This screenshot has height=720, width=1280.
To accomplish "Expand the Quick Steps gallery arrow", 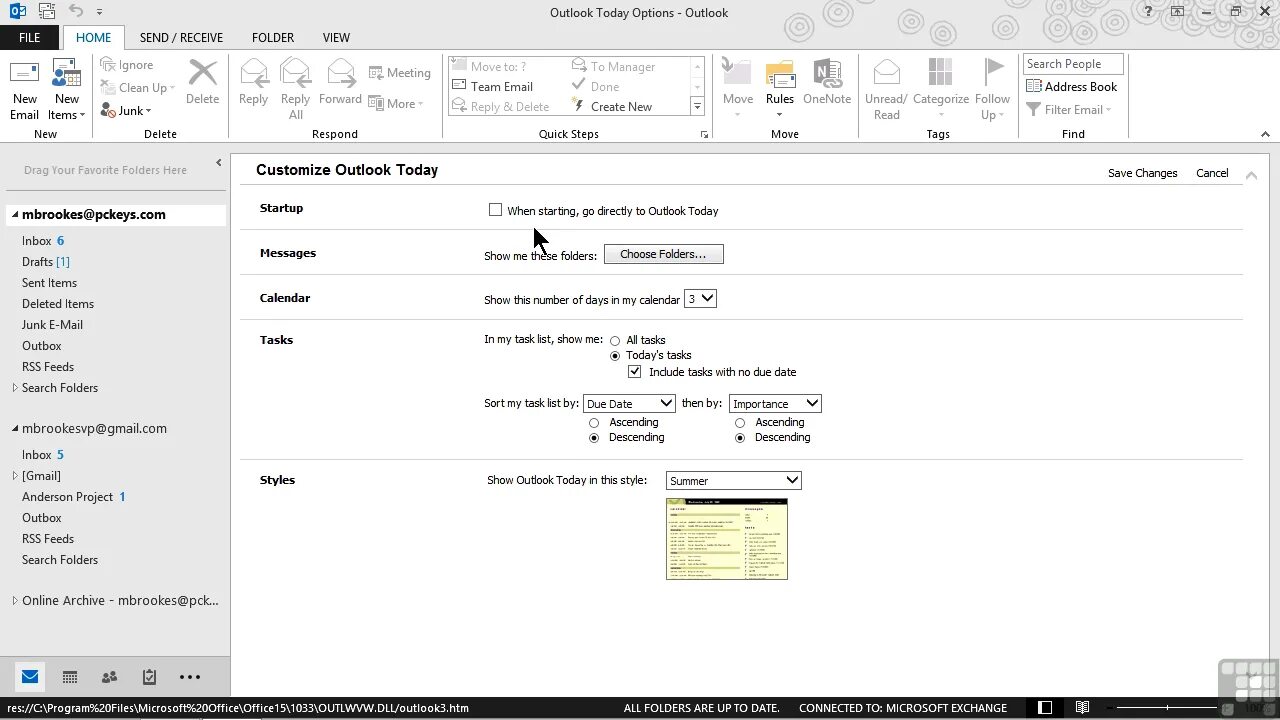I will pyautogui.click(x=697, y=107).
